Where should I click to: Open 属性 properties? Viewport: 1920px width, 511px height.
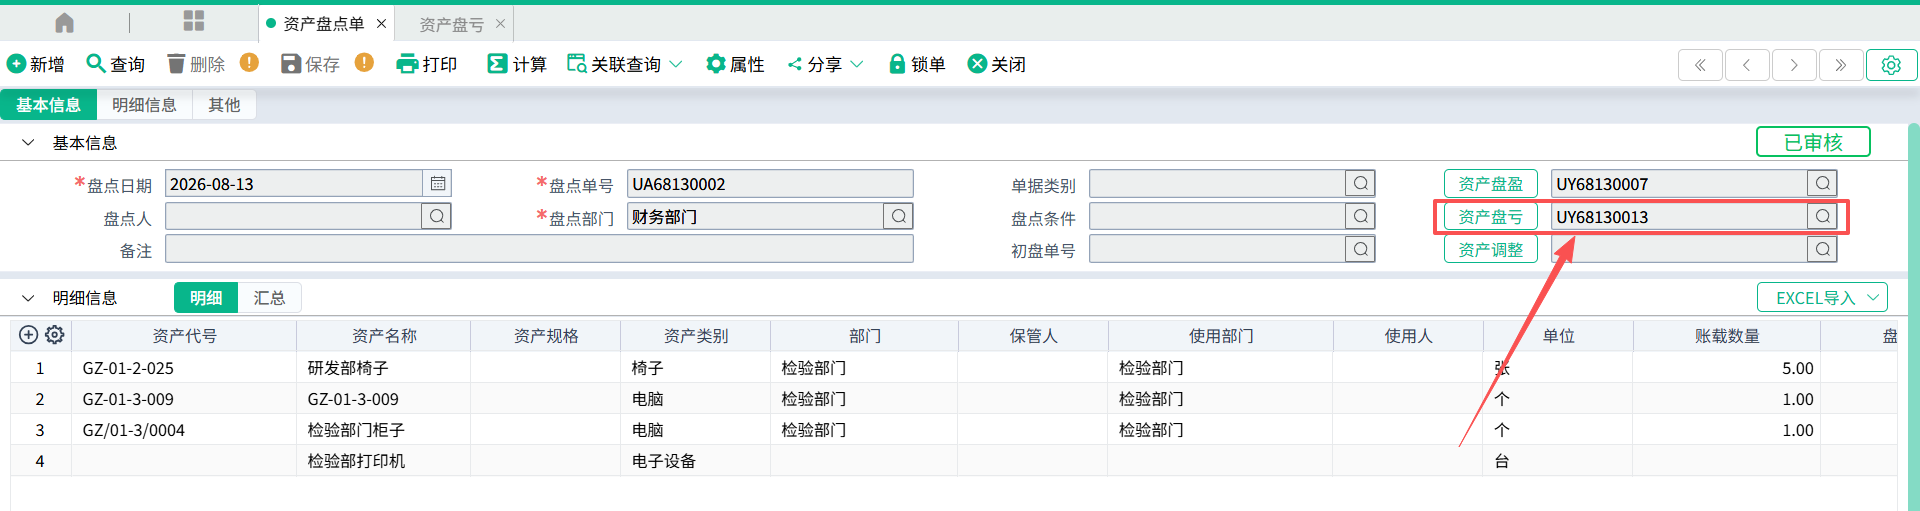point(735,64)
